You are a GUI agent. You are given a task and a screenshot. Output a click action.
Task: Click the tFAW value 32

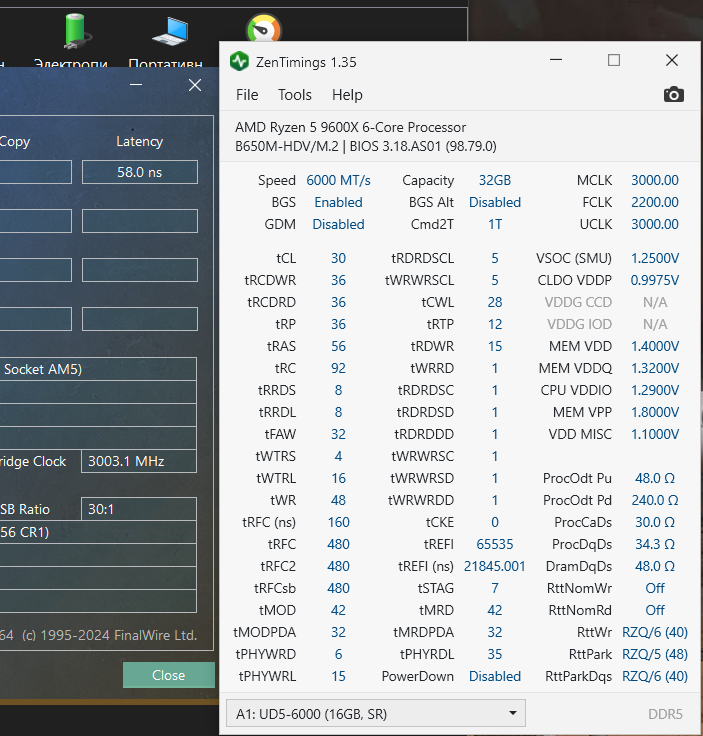point(338,434)
